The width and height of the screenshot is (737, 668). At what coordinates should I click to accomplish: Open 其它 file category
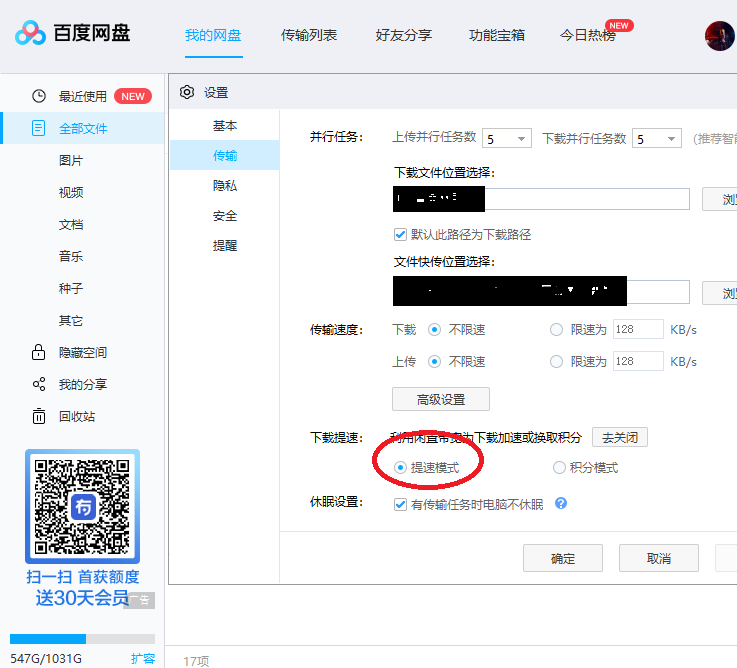71,320
